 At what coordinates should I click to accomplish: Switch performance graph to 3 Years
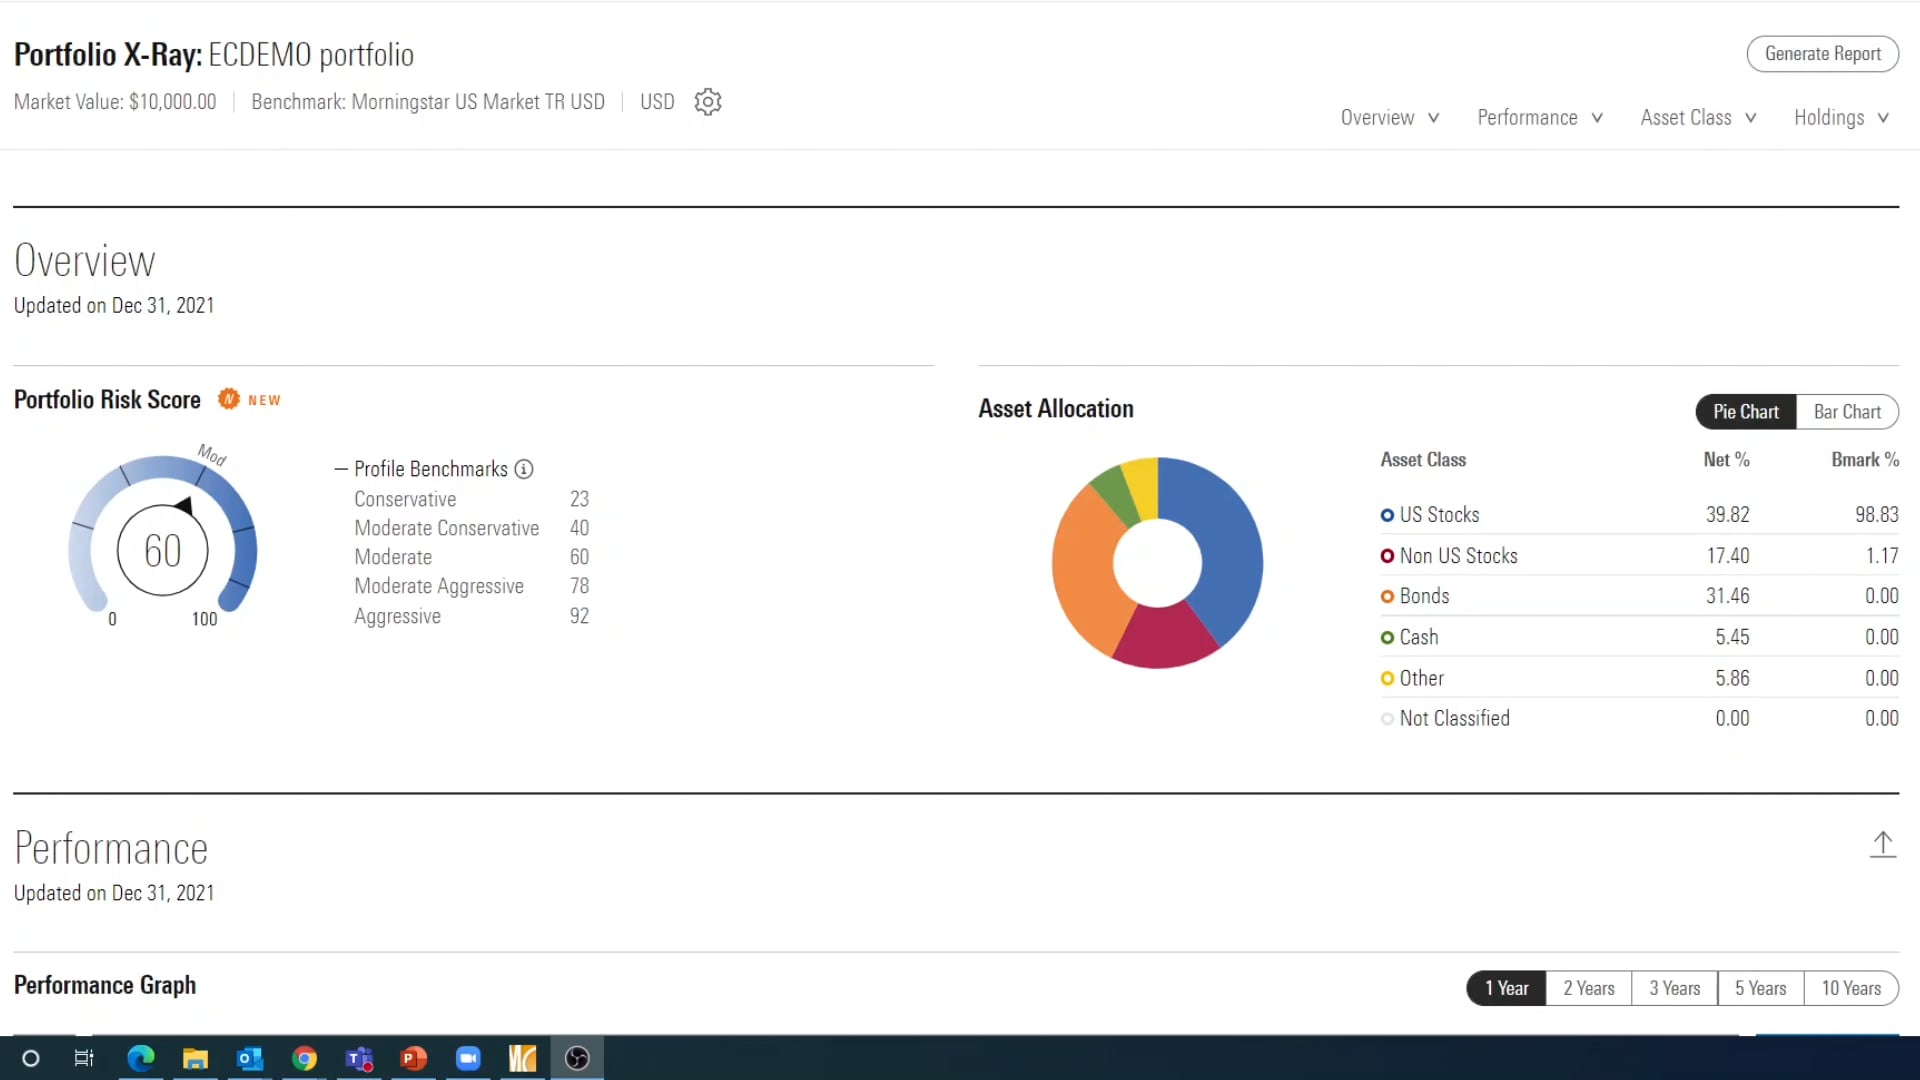coord(1674,988)
